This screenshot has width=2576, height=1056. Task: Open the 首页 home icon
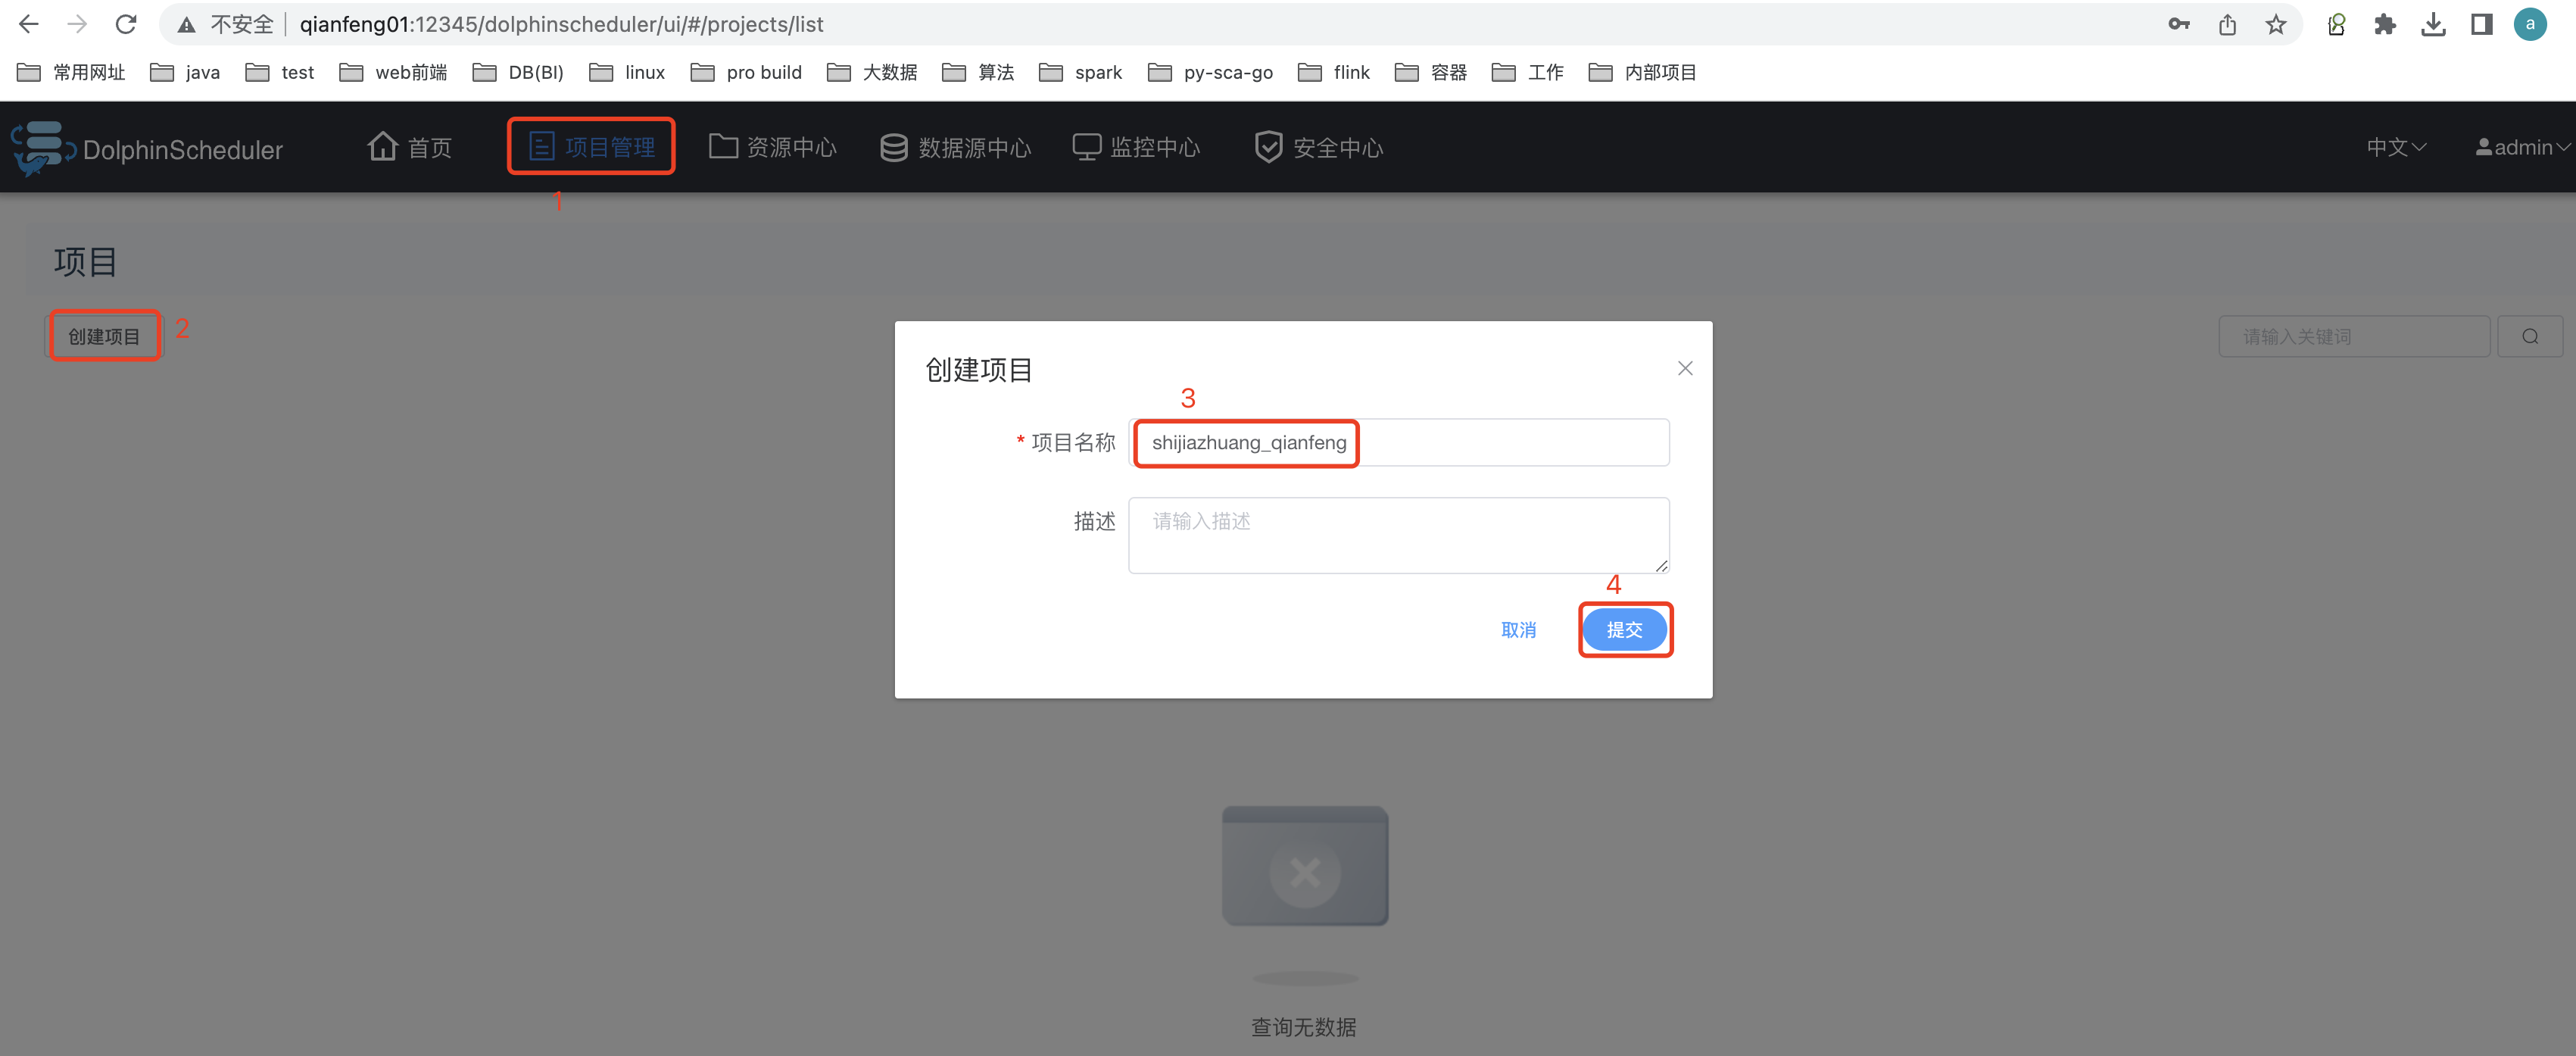(383, 147)
